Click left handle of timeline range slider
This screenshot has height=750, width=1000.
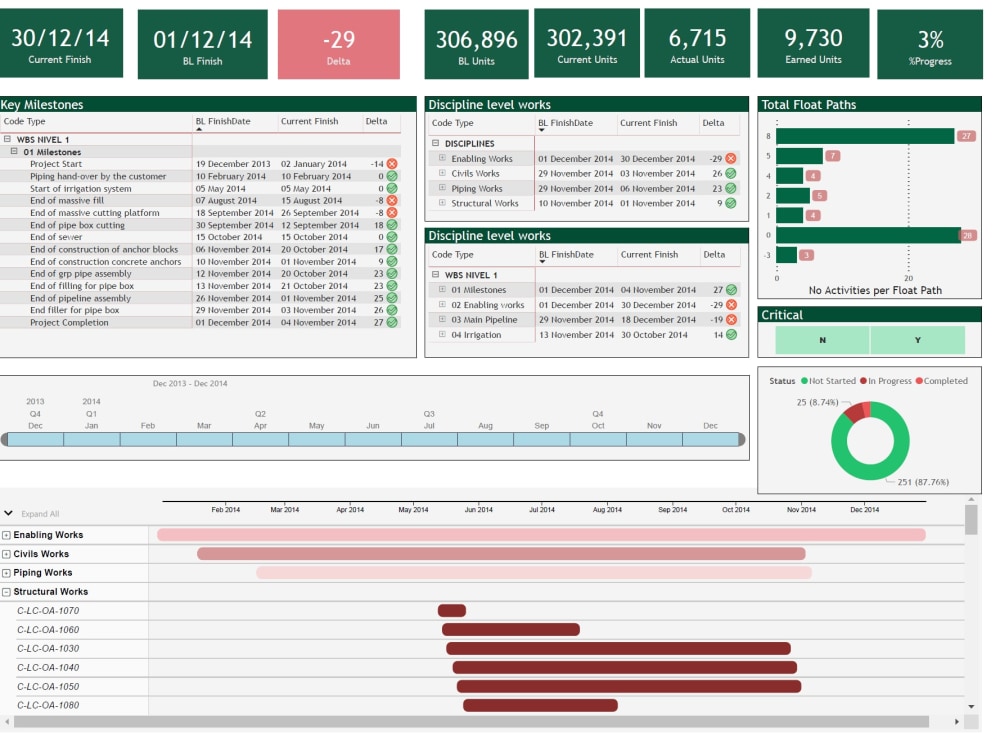4,439
